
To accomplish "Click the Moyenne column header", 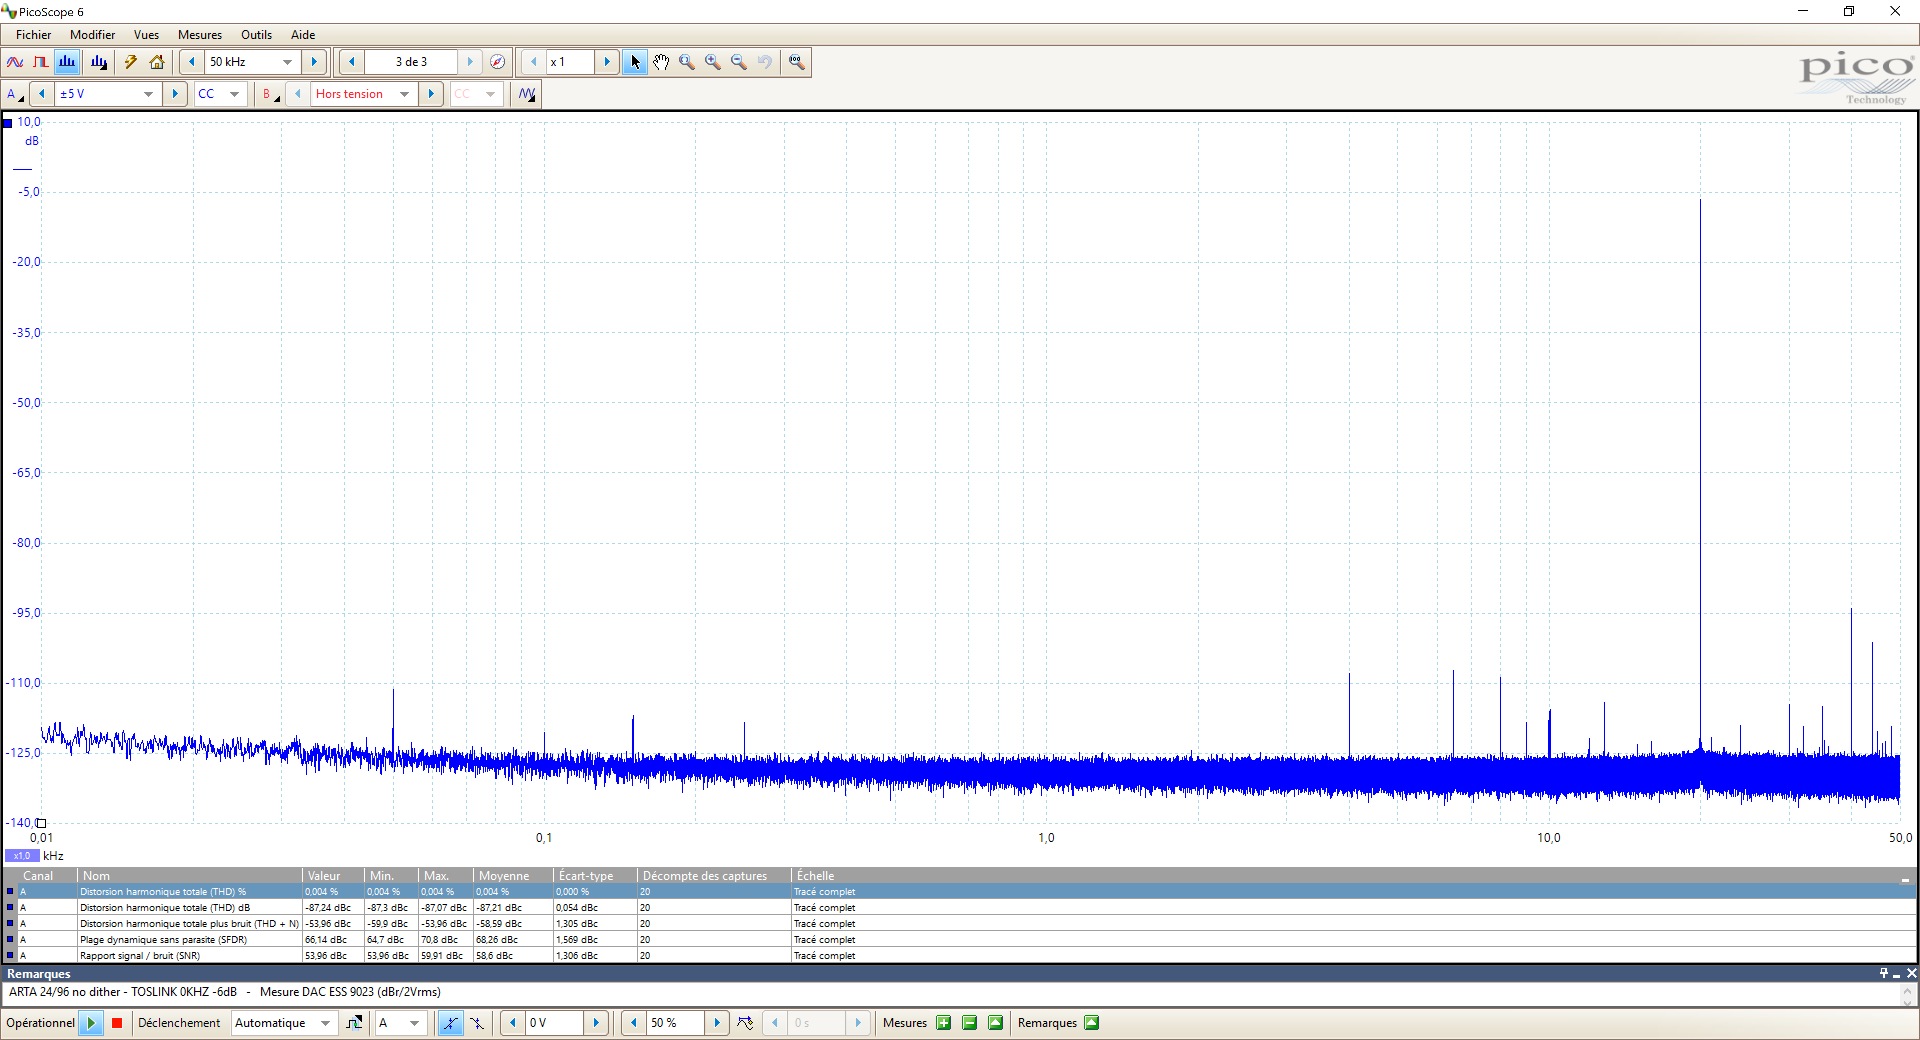I will click(x=513, y=876).
